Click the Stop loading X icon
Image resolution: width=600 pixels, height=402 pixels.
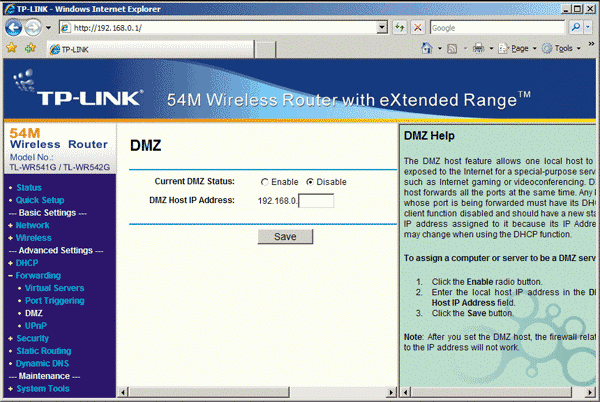pyautogui.click(x=418, y=28)
